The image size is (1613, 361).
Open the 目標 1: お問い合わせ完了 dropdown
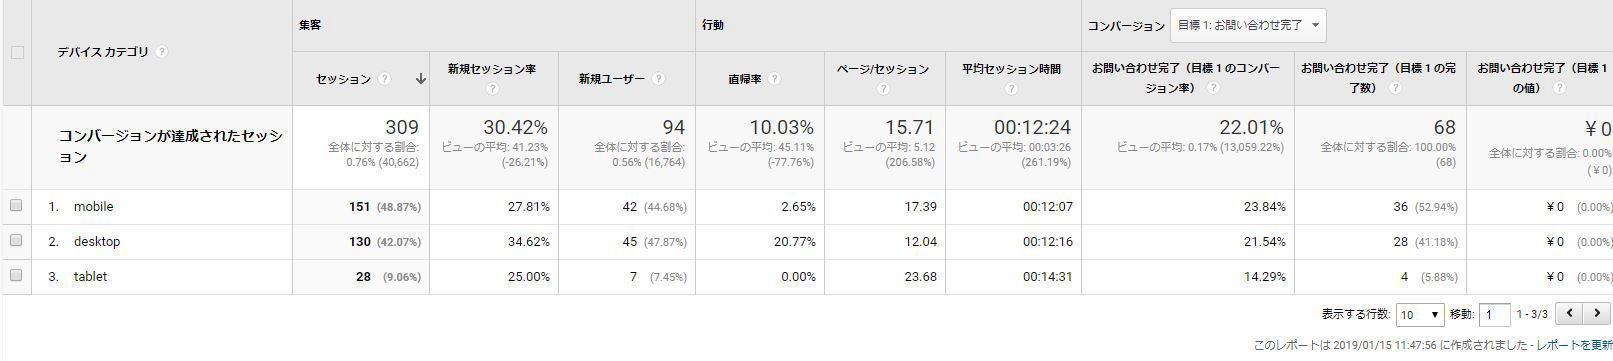pos(1248,26)
